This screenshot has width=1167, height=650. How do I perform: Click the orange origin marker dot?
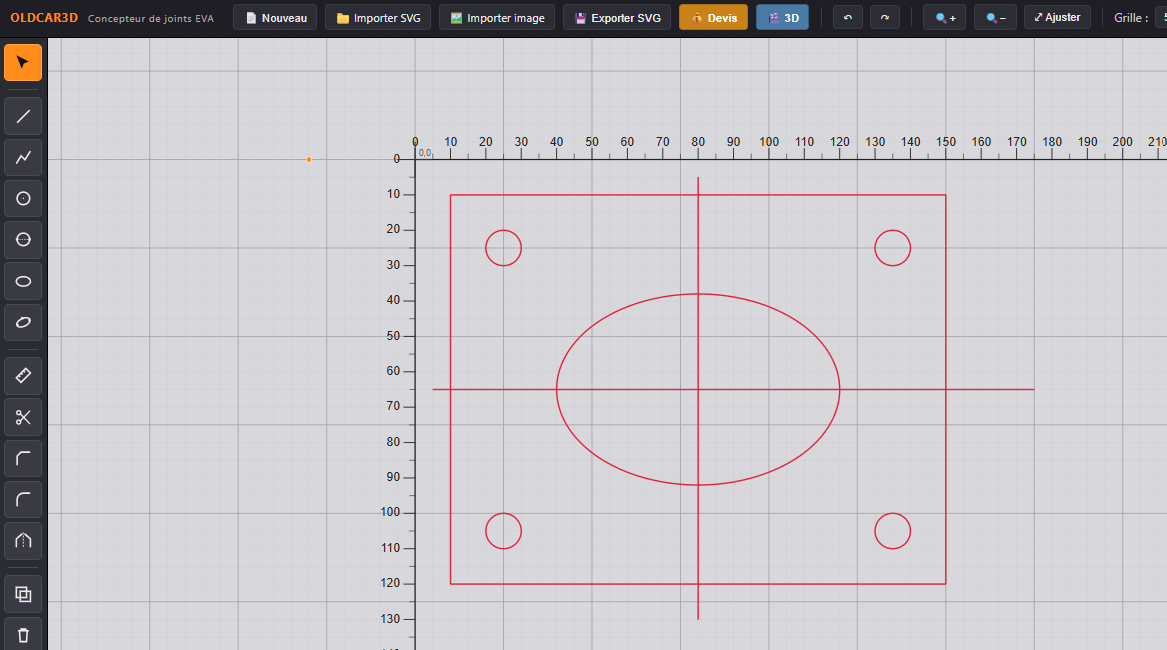(309, 159)
